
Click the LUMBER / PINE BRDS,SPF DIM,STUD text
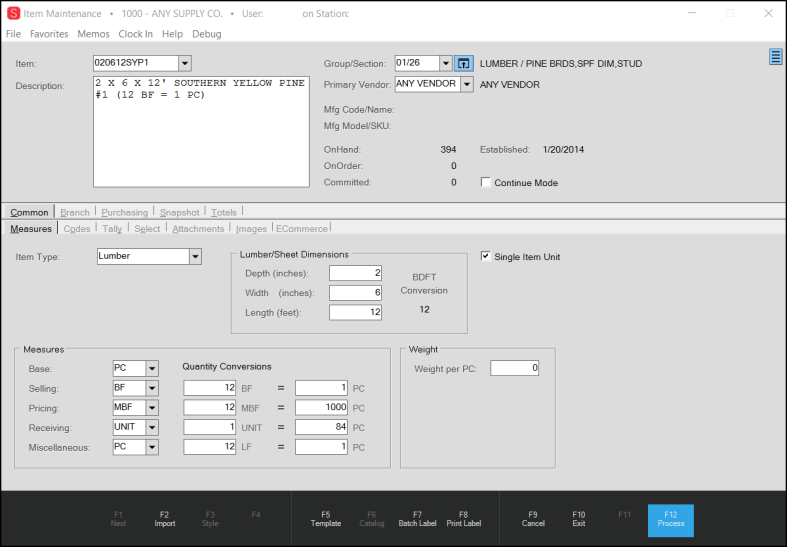pos(561,64)
